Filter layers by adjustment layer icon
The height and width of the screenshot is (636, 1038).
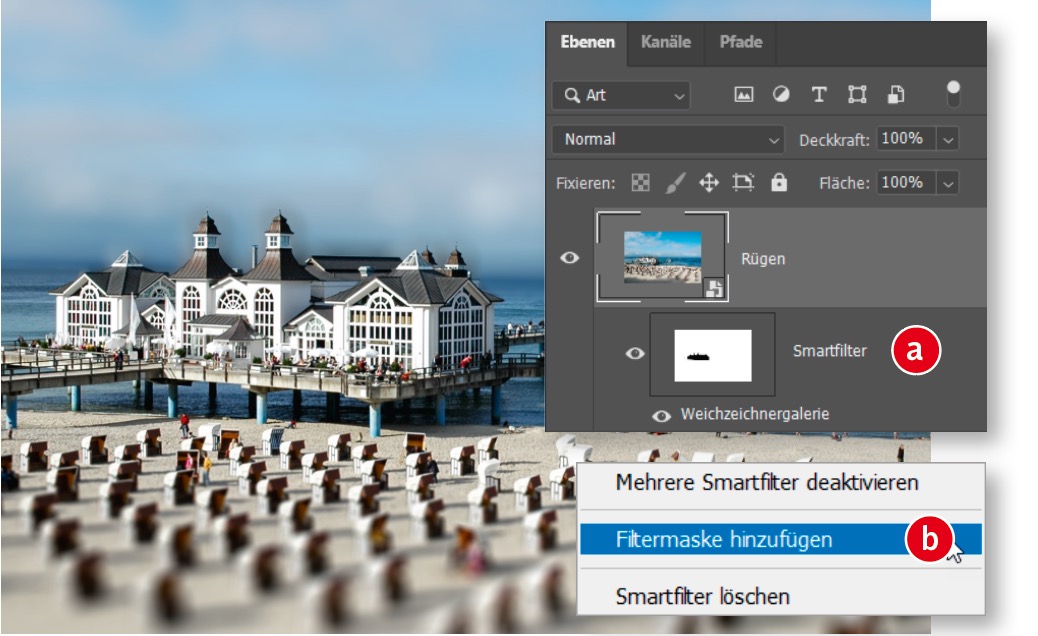click(781, 95)
